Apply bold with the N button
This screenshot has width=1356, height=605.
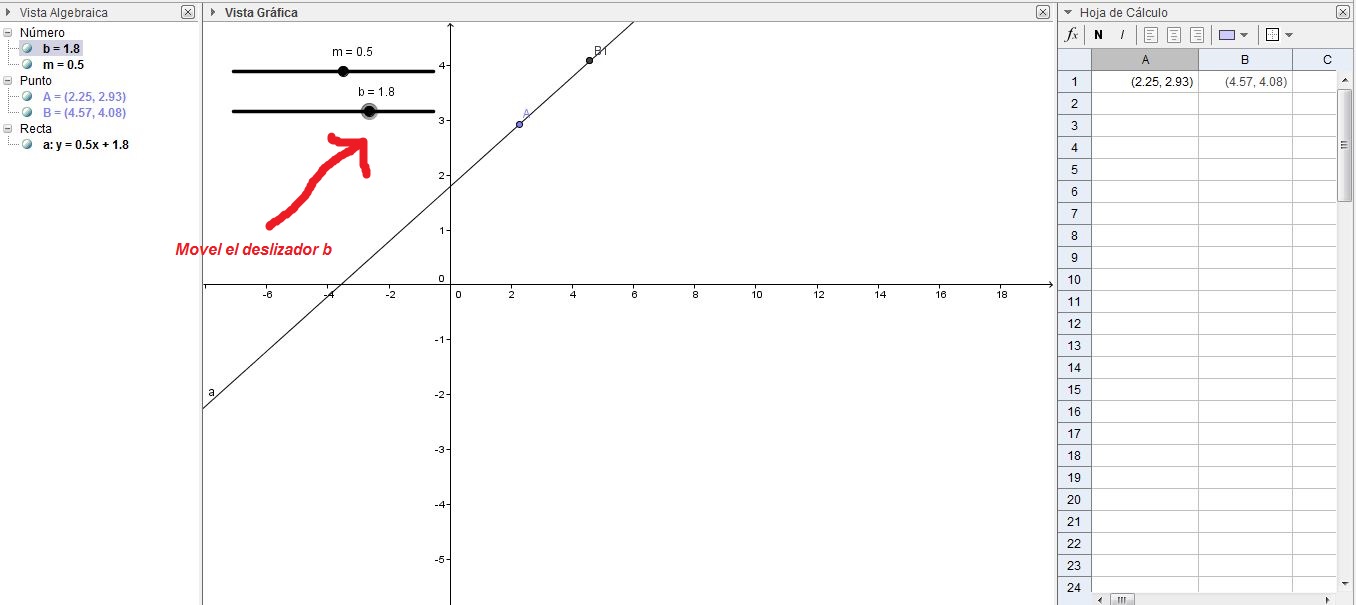point(1099,34)
